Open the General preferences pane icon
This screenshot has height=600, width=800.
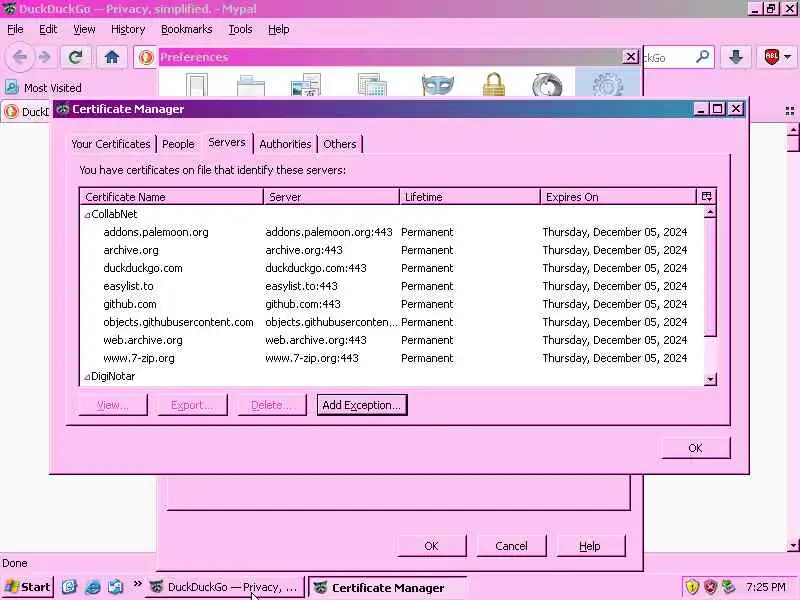(196, 85)
